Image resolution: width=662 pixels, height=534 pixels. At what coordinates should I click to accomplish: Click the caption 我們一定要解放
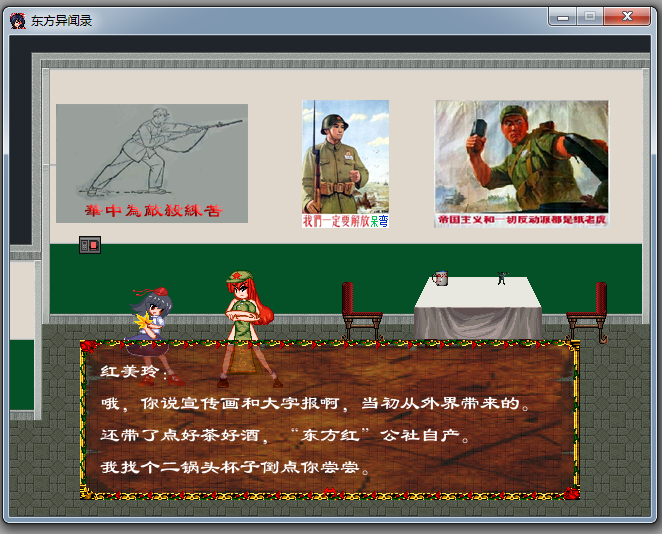coord(336,221)
